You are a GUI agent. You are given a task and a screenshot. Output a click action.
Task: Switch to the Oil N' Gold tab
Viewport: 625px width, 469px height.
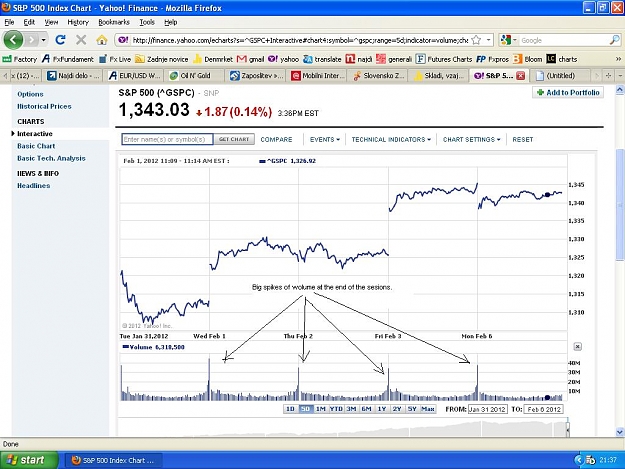[195, 75]
